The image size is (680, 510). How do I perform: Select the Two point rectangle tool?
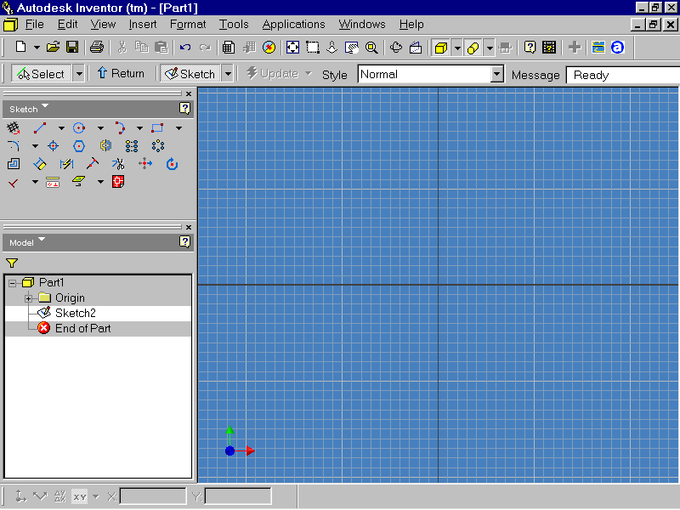click(x=157, y=128)
